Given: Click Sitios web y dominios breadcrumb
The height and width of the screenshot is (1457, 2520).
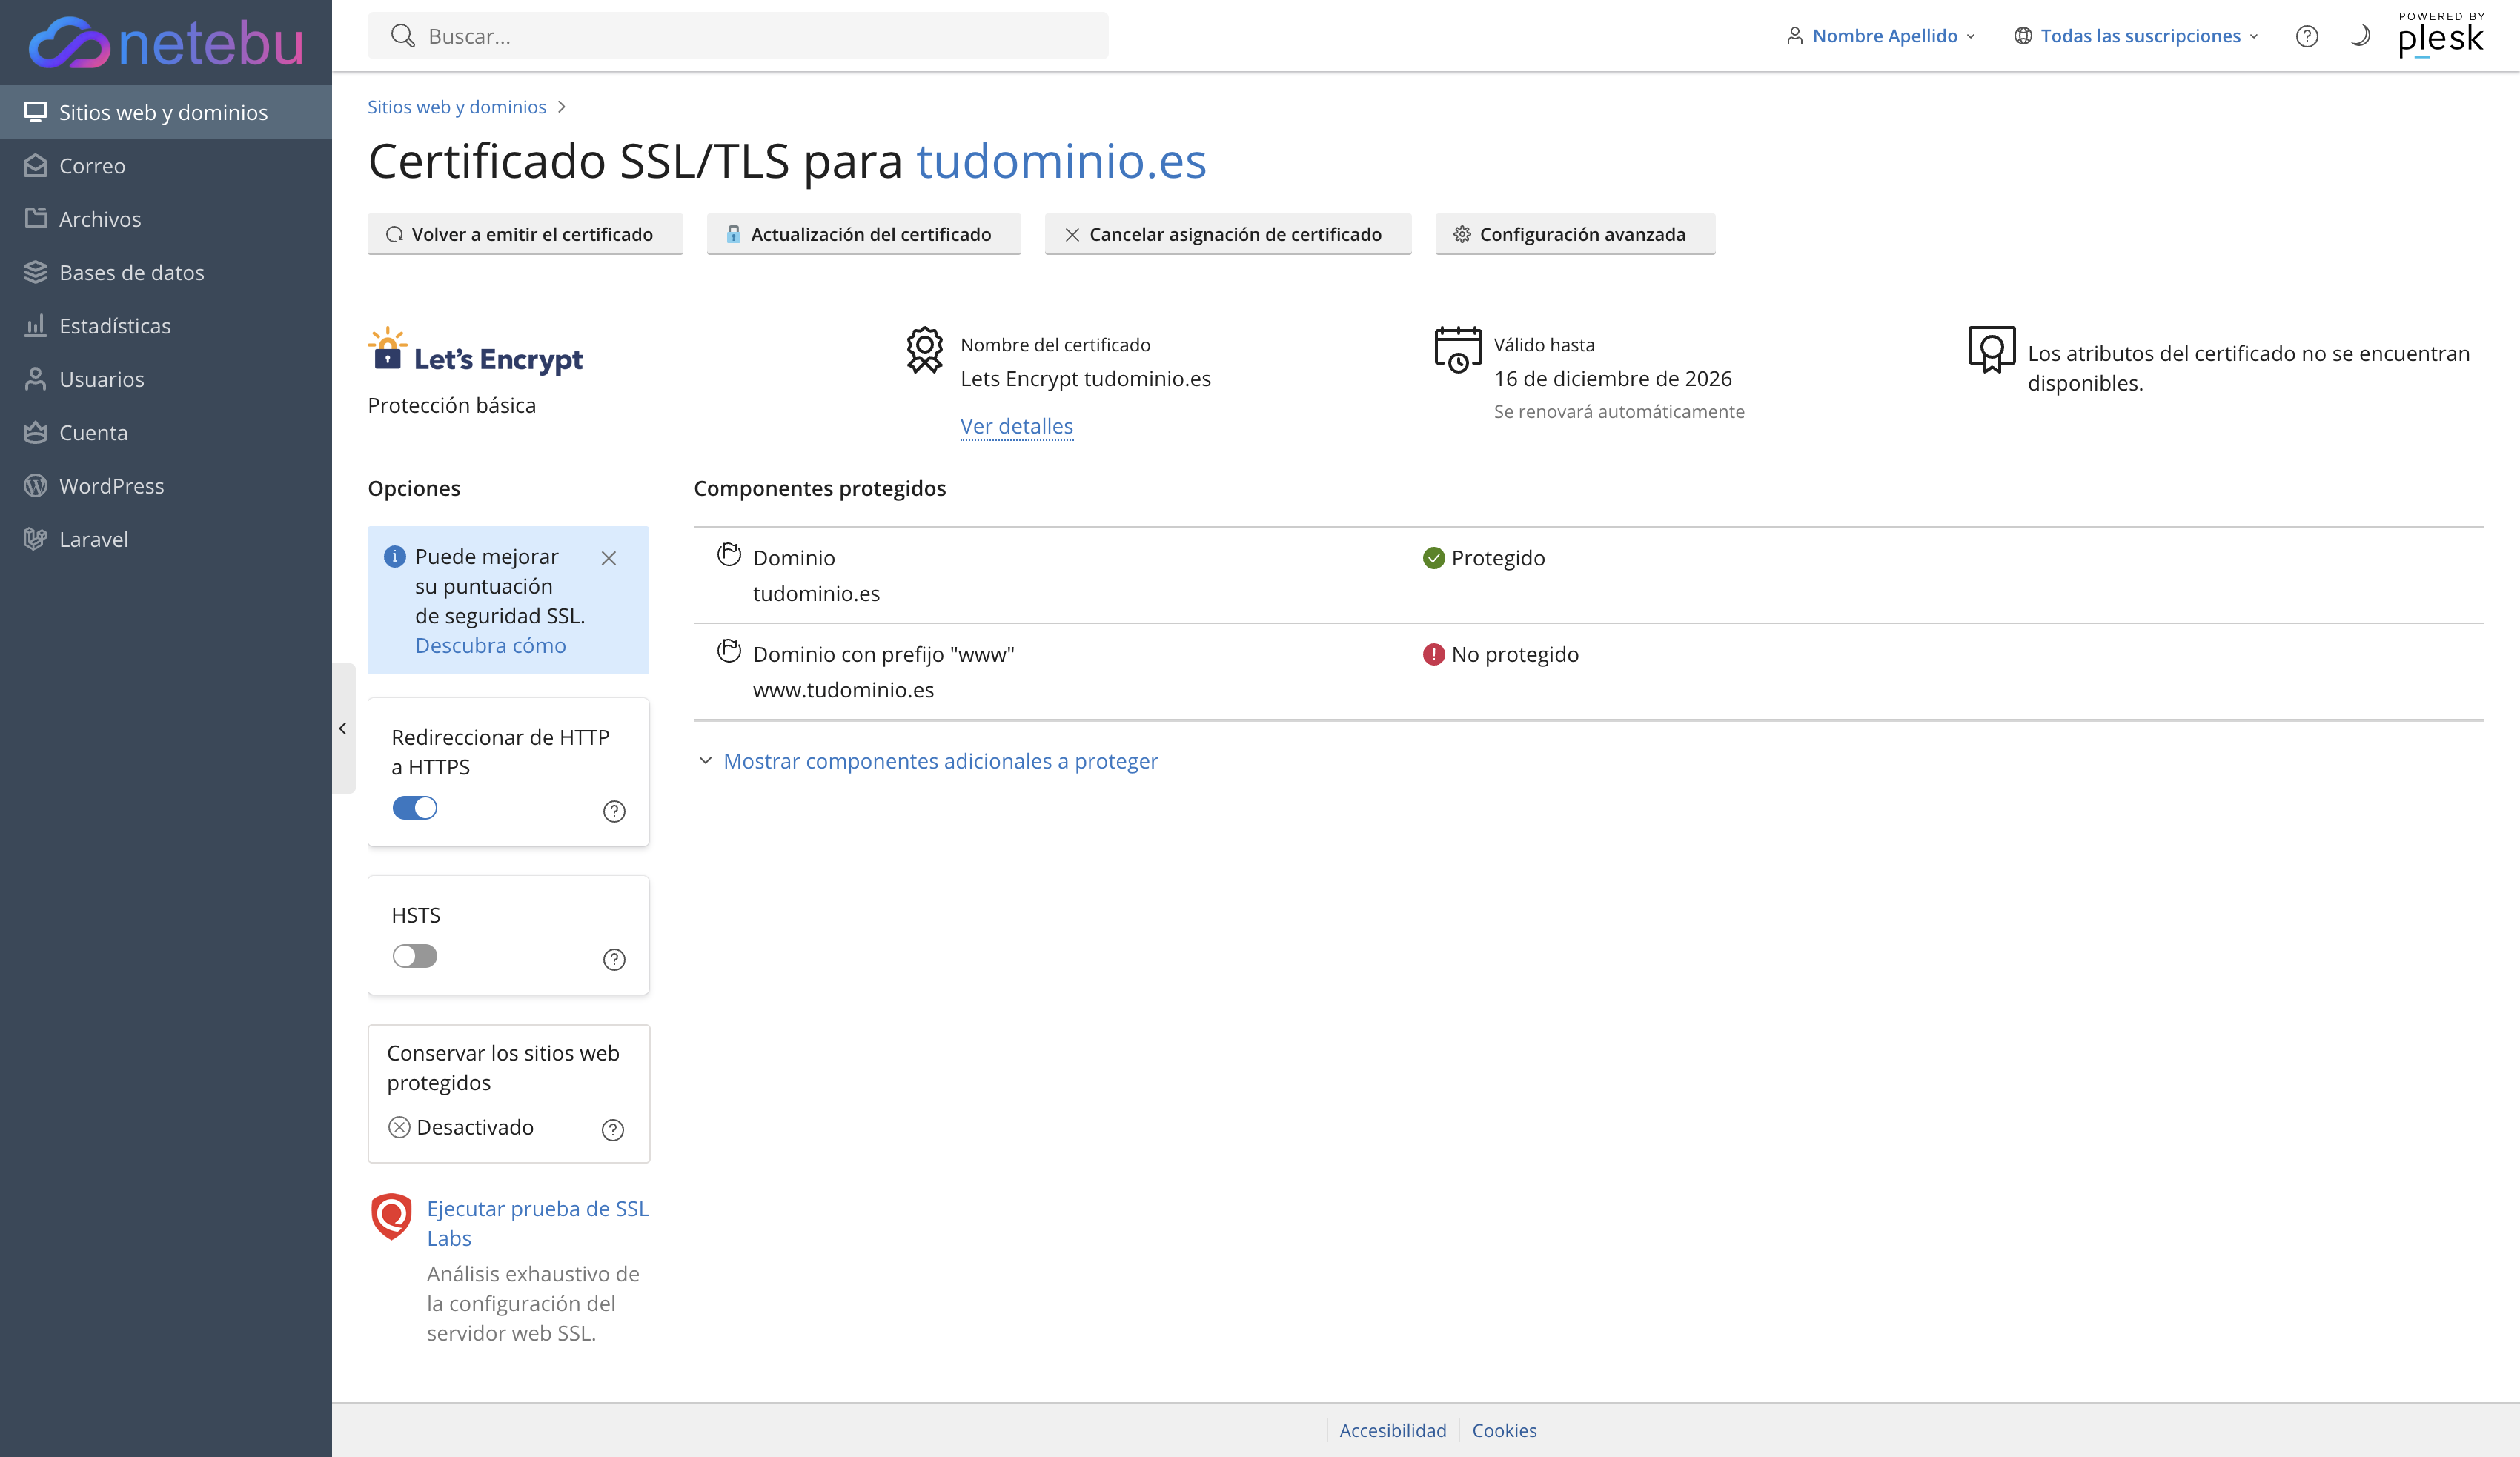Looking at the screenshot, I should tap(457, 107).
